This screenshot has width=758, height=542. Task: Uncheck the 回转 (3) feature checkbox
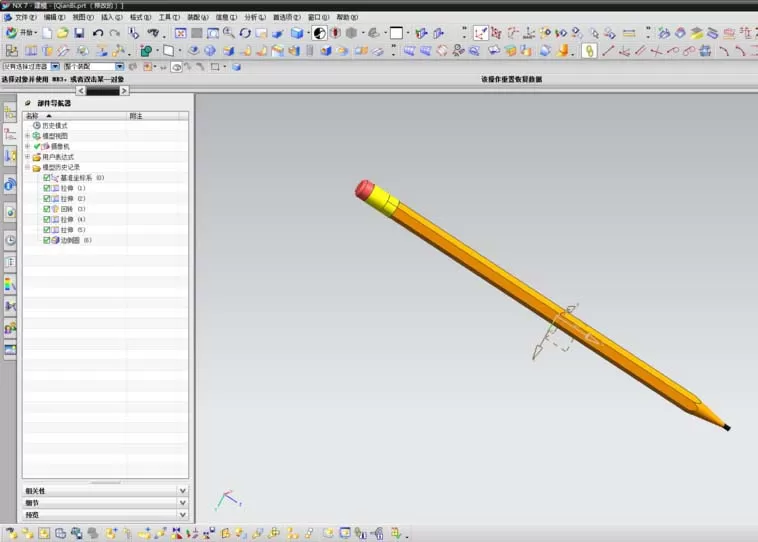[46, 209]
